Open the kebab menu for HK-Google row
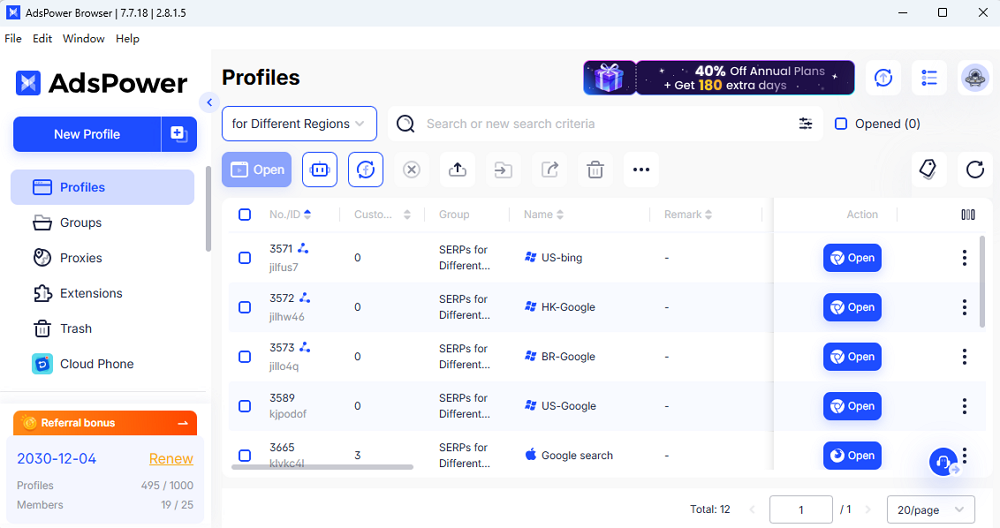 pyautogui.click(x=964, y=307)
